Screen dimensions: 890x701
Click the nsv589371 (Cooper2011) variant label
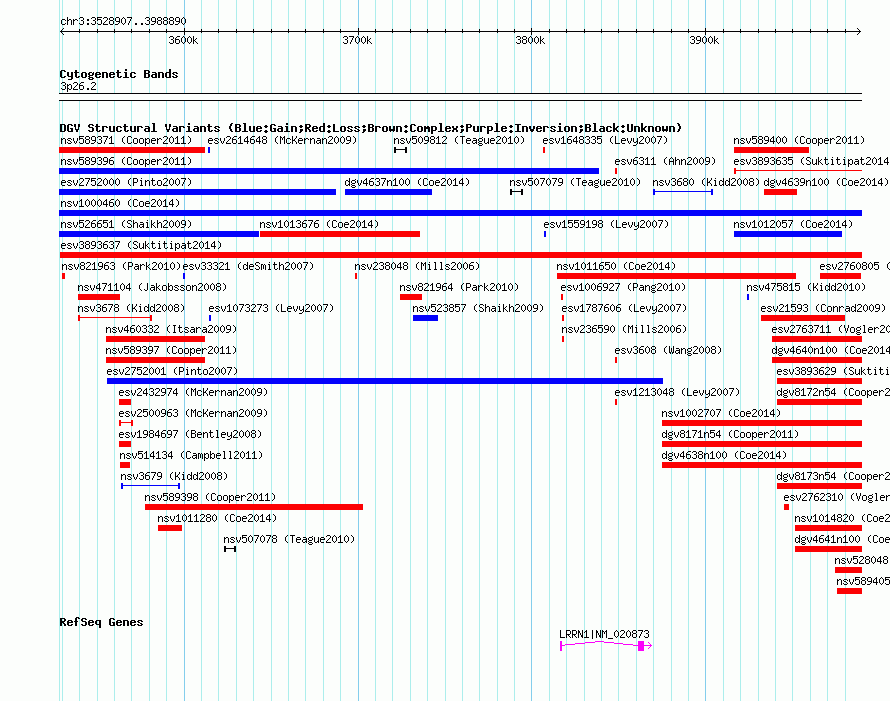[126, 140]
